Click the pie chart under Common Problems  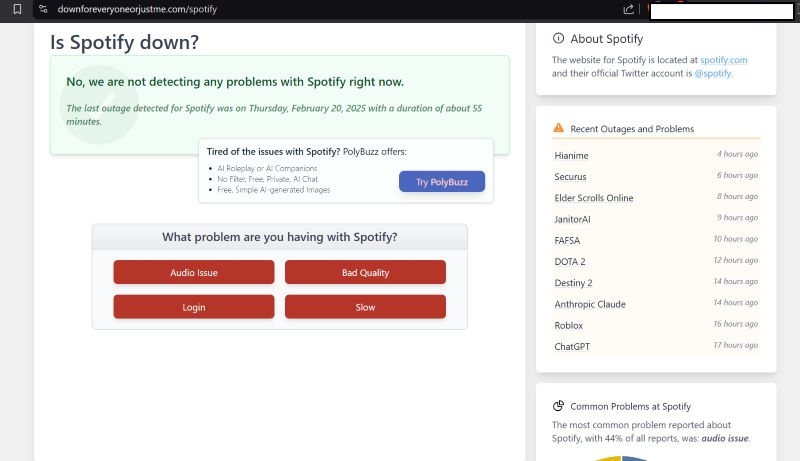pos(621,458)
